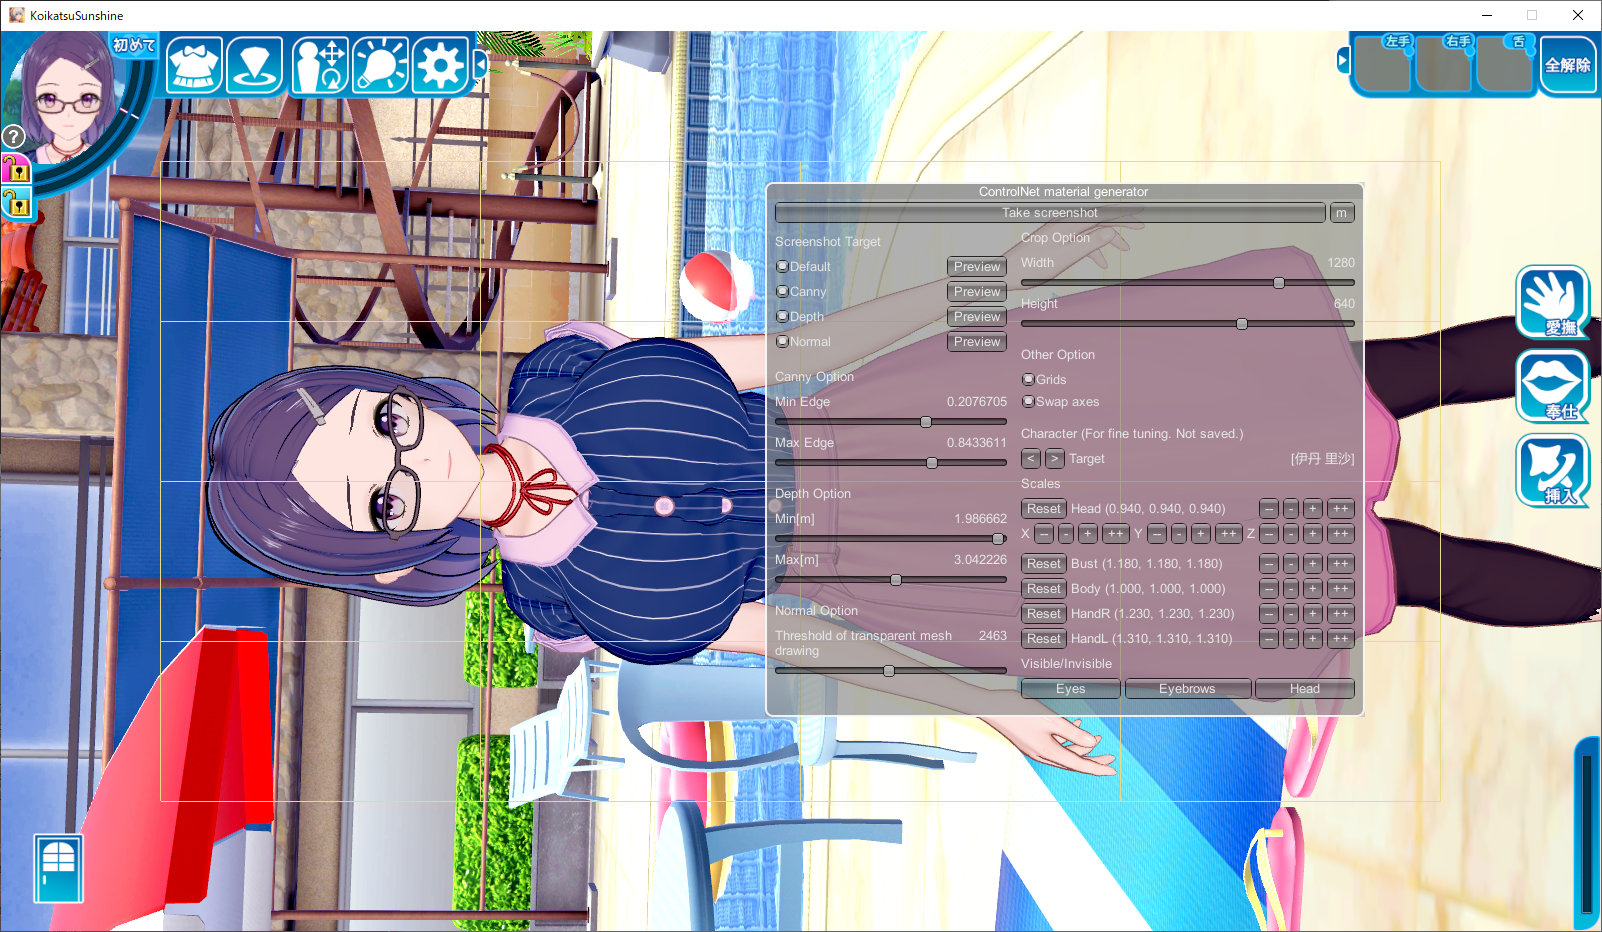The height and width of the screenshot is (932, 1602).
Task: Decrease Head Y scale with - button
Action: pos(1180,534)
